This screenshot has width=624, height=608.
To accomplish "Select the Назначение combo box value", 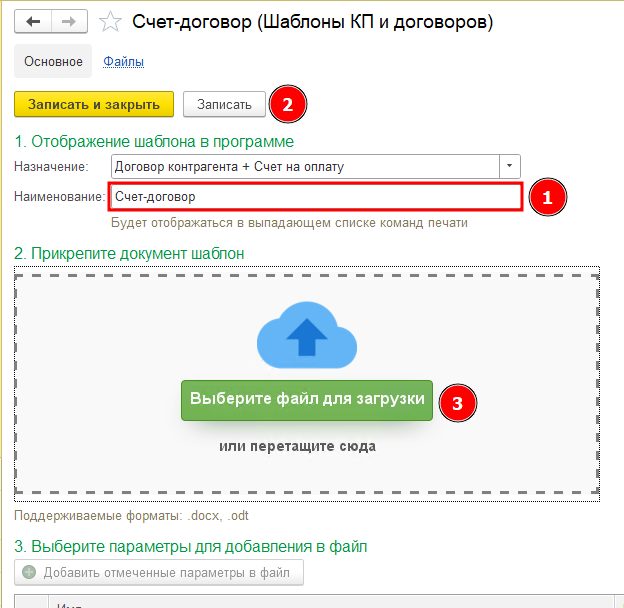I will [305, 166].
